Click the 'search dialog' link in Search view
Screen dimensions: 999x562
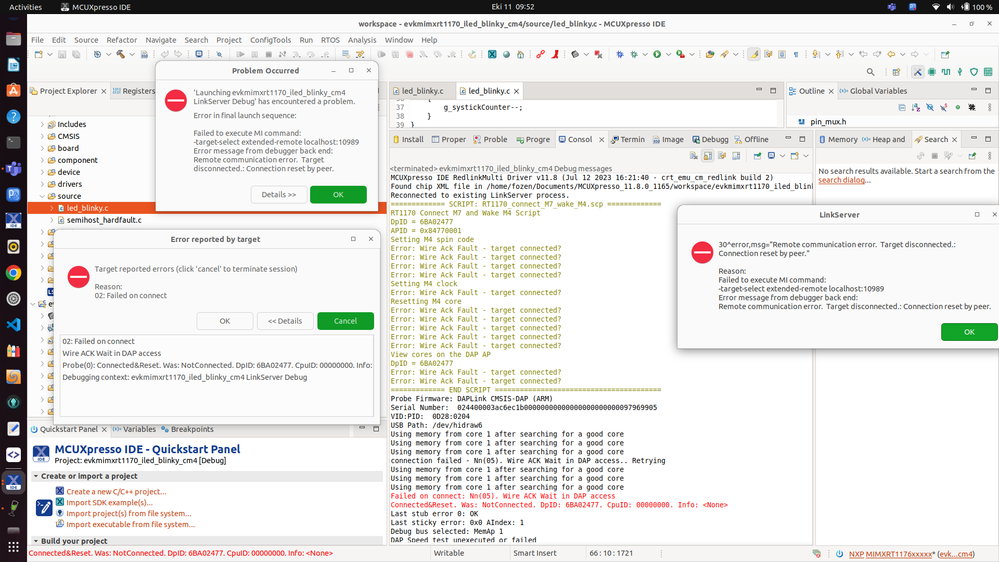[x=841, y=180]
